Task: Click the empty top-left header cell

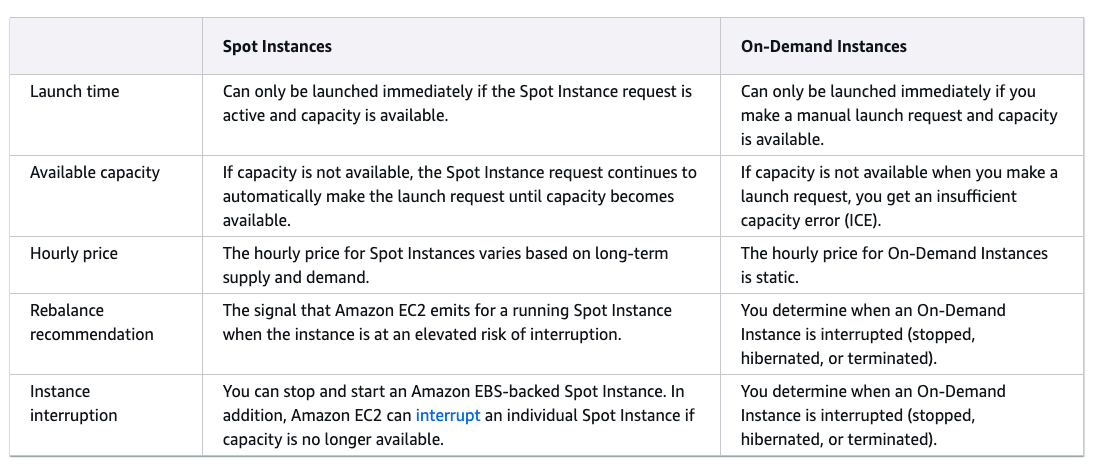Action: tap(106, 46)
